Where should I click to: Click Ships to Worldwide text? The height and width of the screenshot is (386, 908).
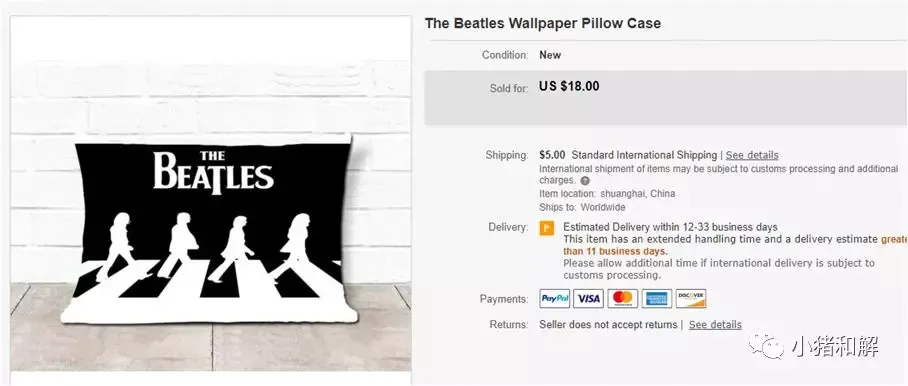582,207
